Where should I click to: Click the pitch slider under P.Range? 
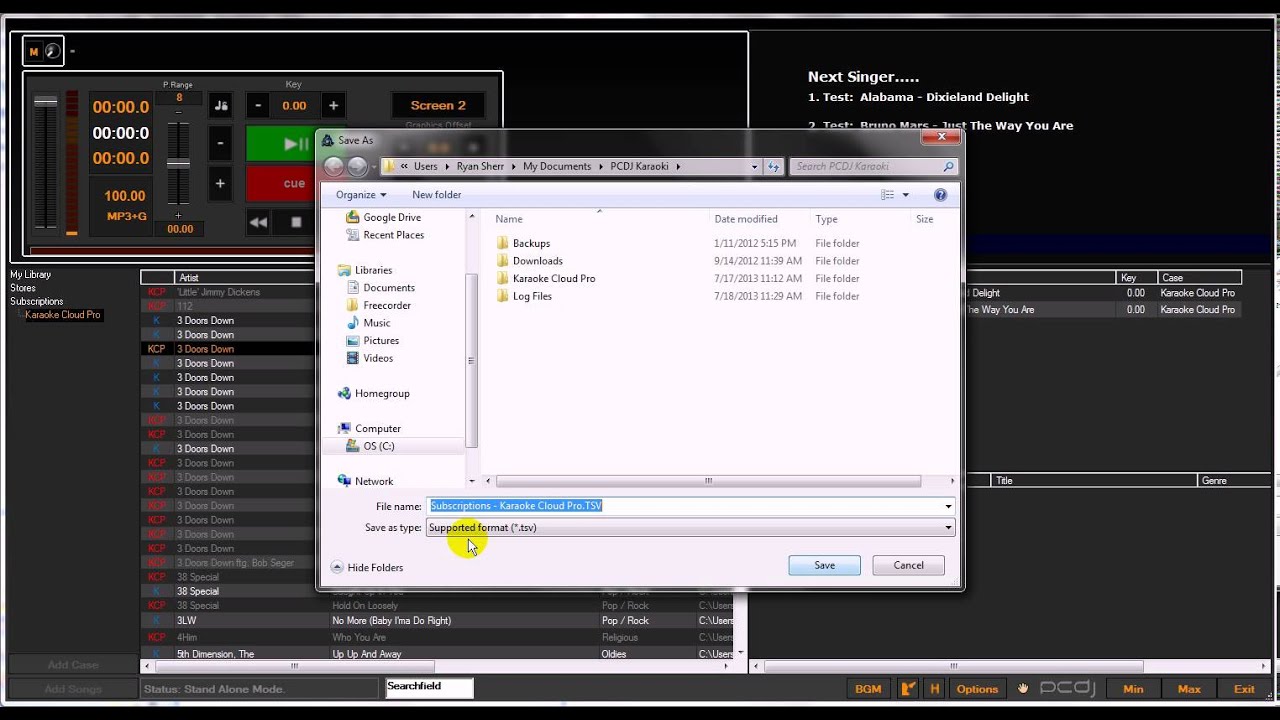pyautogui.click(x=179, y=163)
